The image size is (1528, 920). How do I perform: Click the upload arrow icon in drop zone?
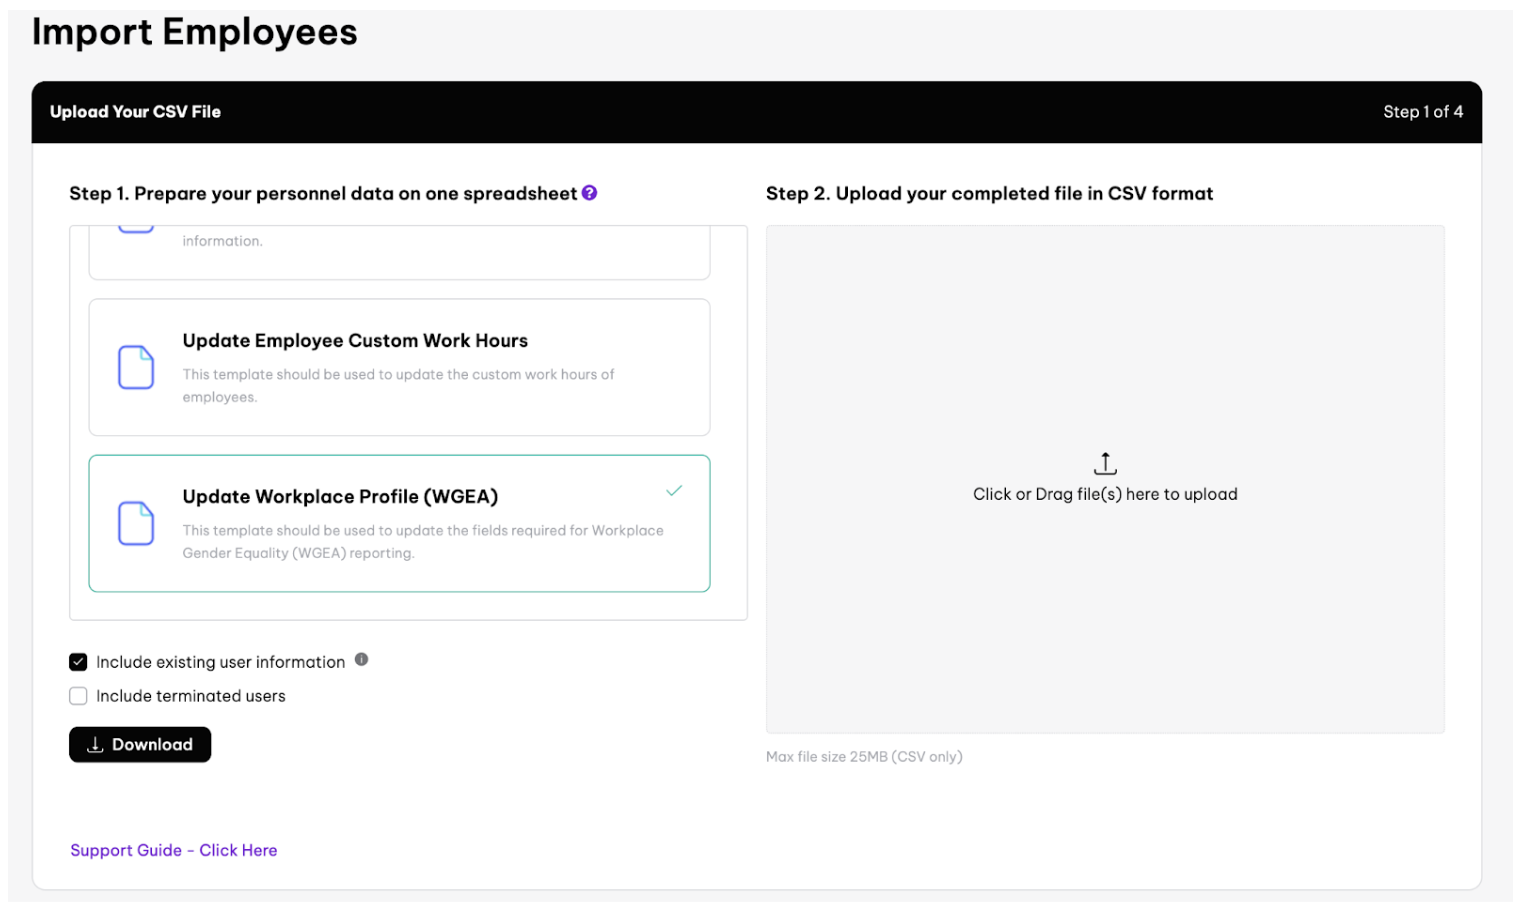(x=1105, y=464)
